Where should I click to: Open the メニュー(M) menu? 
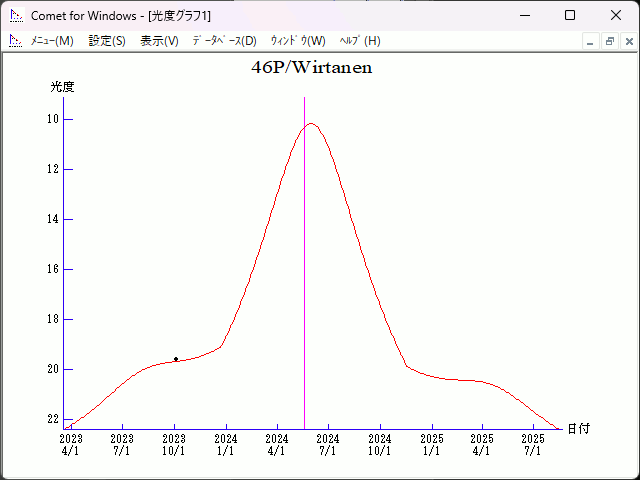pyautogui.click(x=52, y=41)
